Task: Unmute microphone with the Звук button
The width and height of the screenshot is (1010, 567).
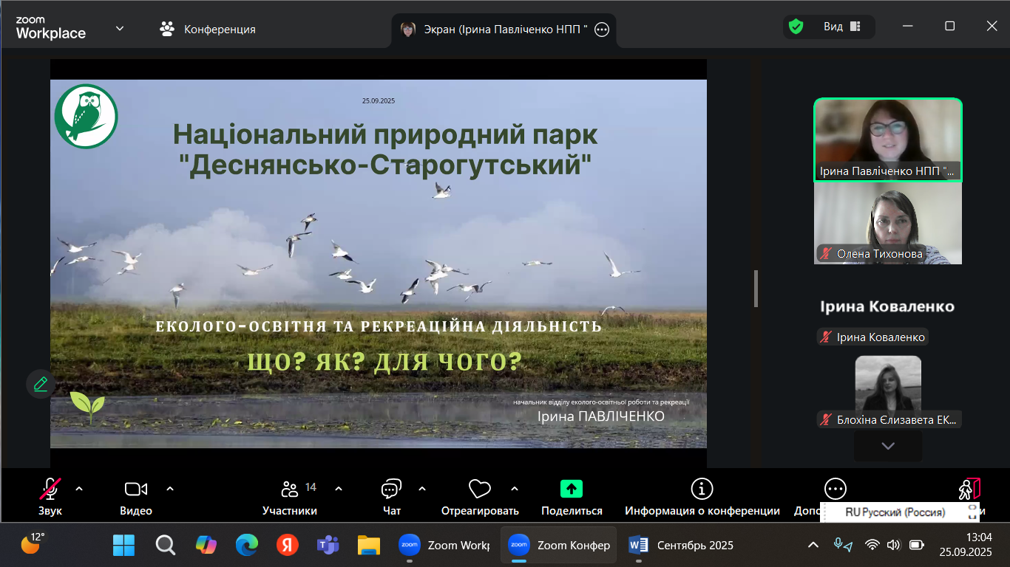Action: [50, 495]
